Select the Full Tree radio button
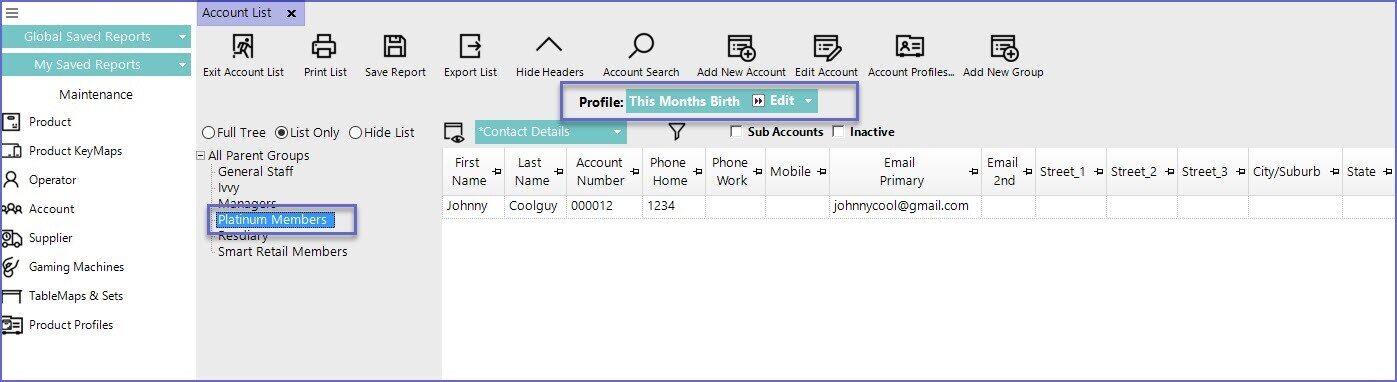 208,132
